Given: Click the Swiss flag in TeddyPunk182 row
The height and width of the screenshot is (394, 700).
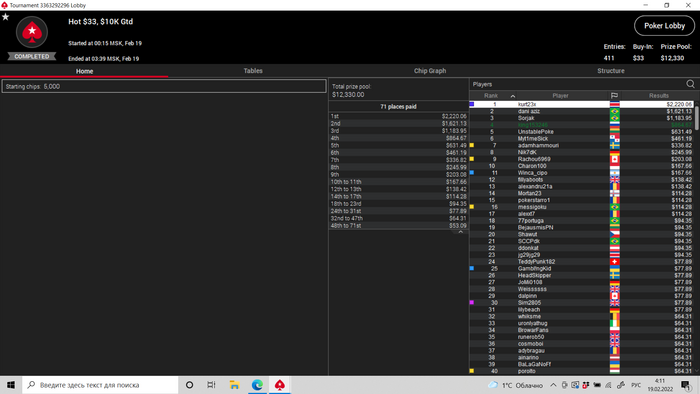Looking at the screenshot, I should pyautogui.click(x=615, y=261).
